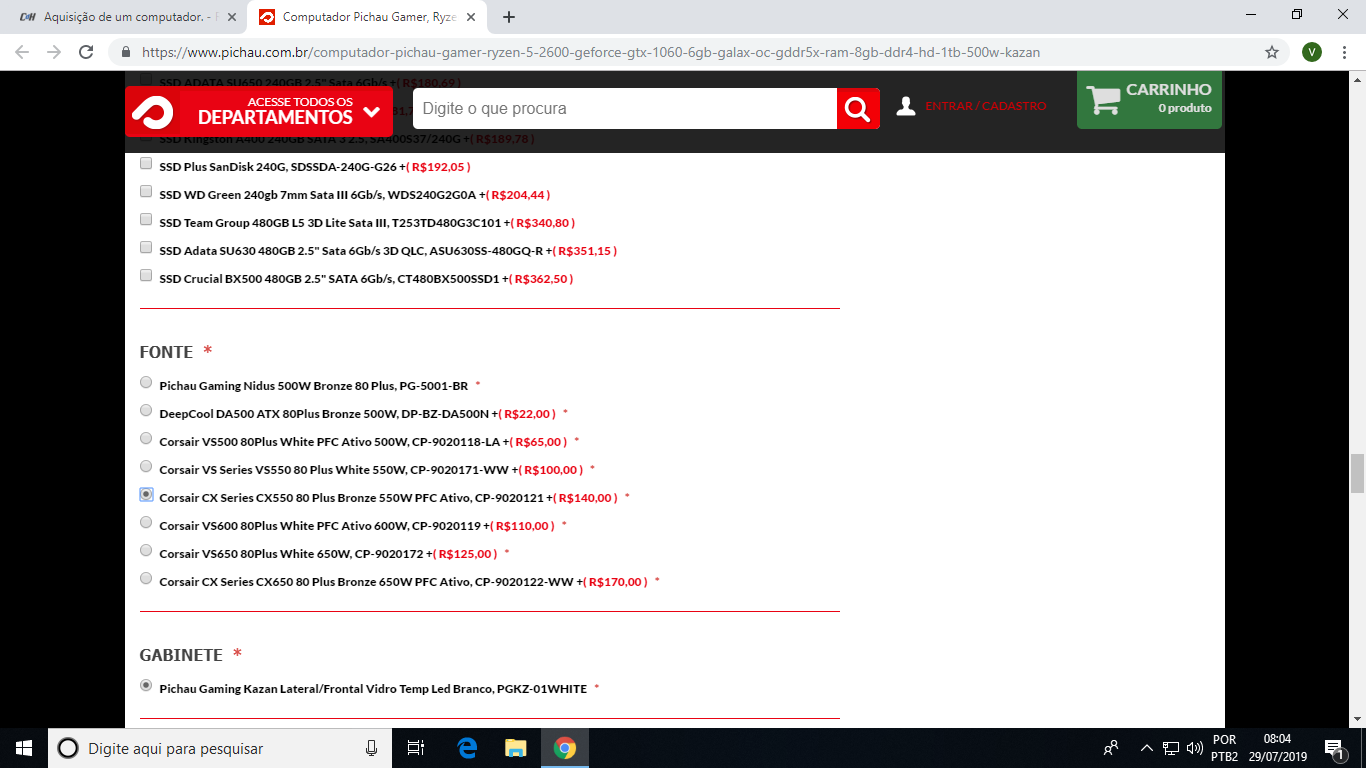This screenshot has width=1366, height=768.
Task: Launch Microsoft Edge from taskbar
Action: (467, 748)
